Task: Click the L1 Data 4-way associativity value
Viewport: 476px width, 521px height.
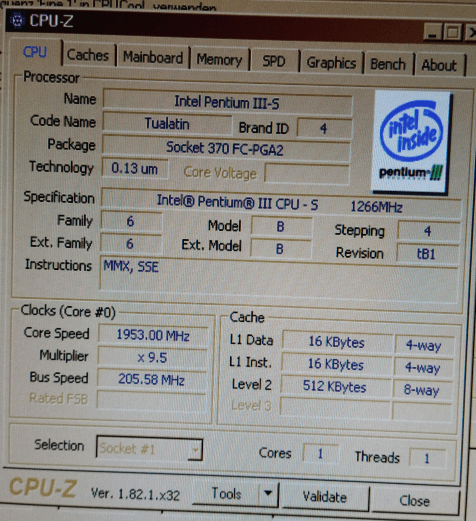Action: (424, 345)
